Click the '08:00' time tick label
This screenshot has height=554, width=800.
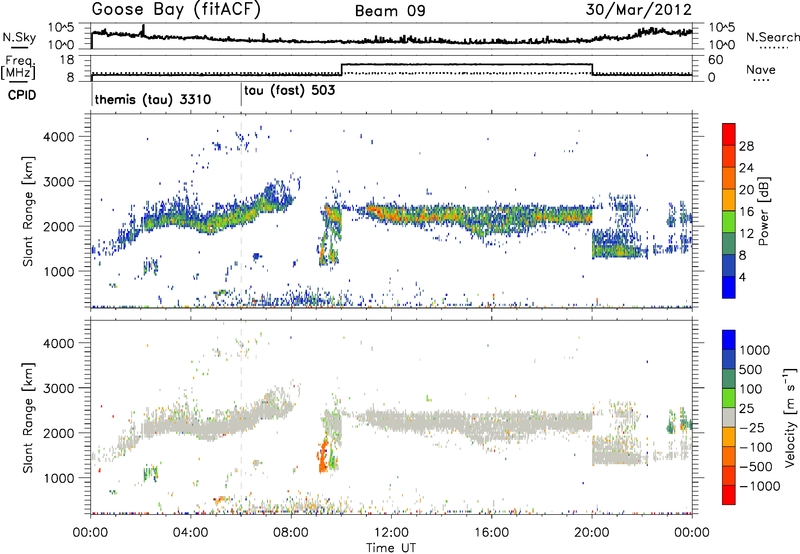291,533
